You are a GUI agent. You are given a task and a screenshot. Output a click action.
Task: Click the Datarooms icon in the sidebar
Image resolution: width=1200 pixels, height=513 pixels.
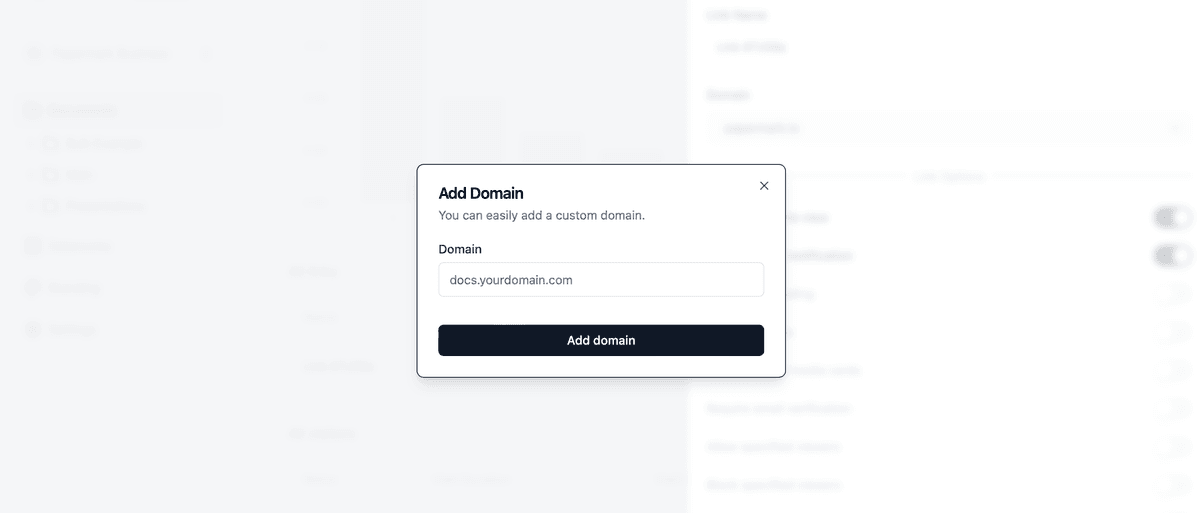click(x=33, y=246)
